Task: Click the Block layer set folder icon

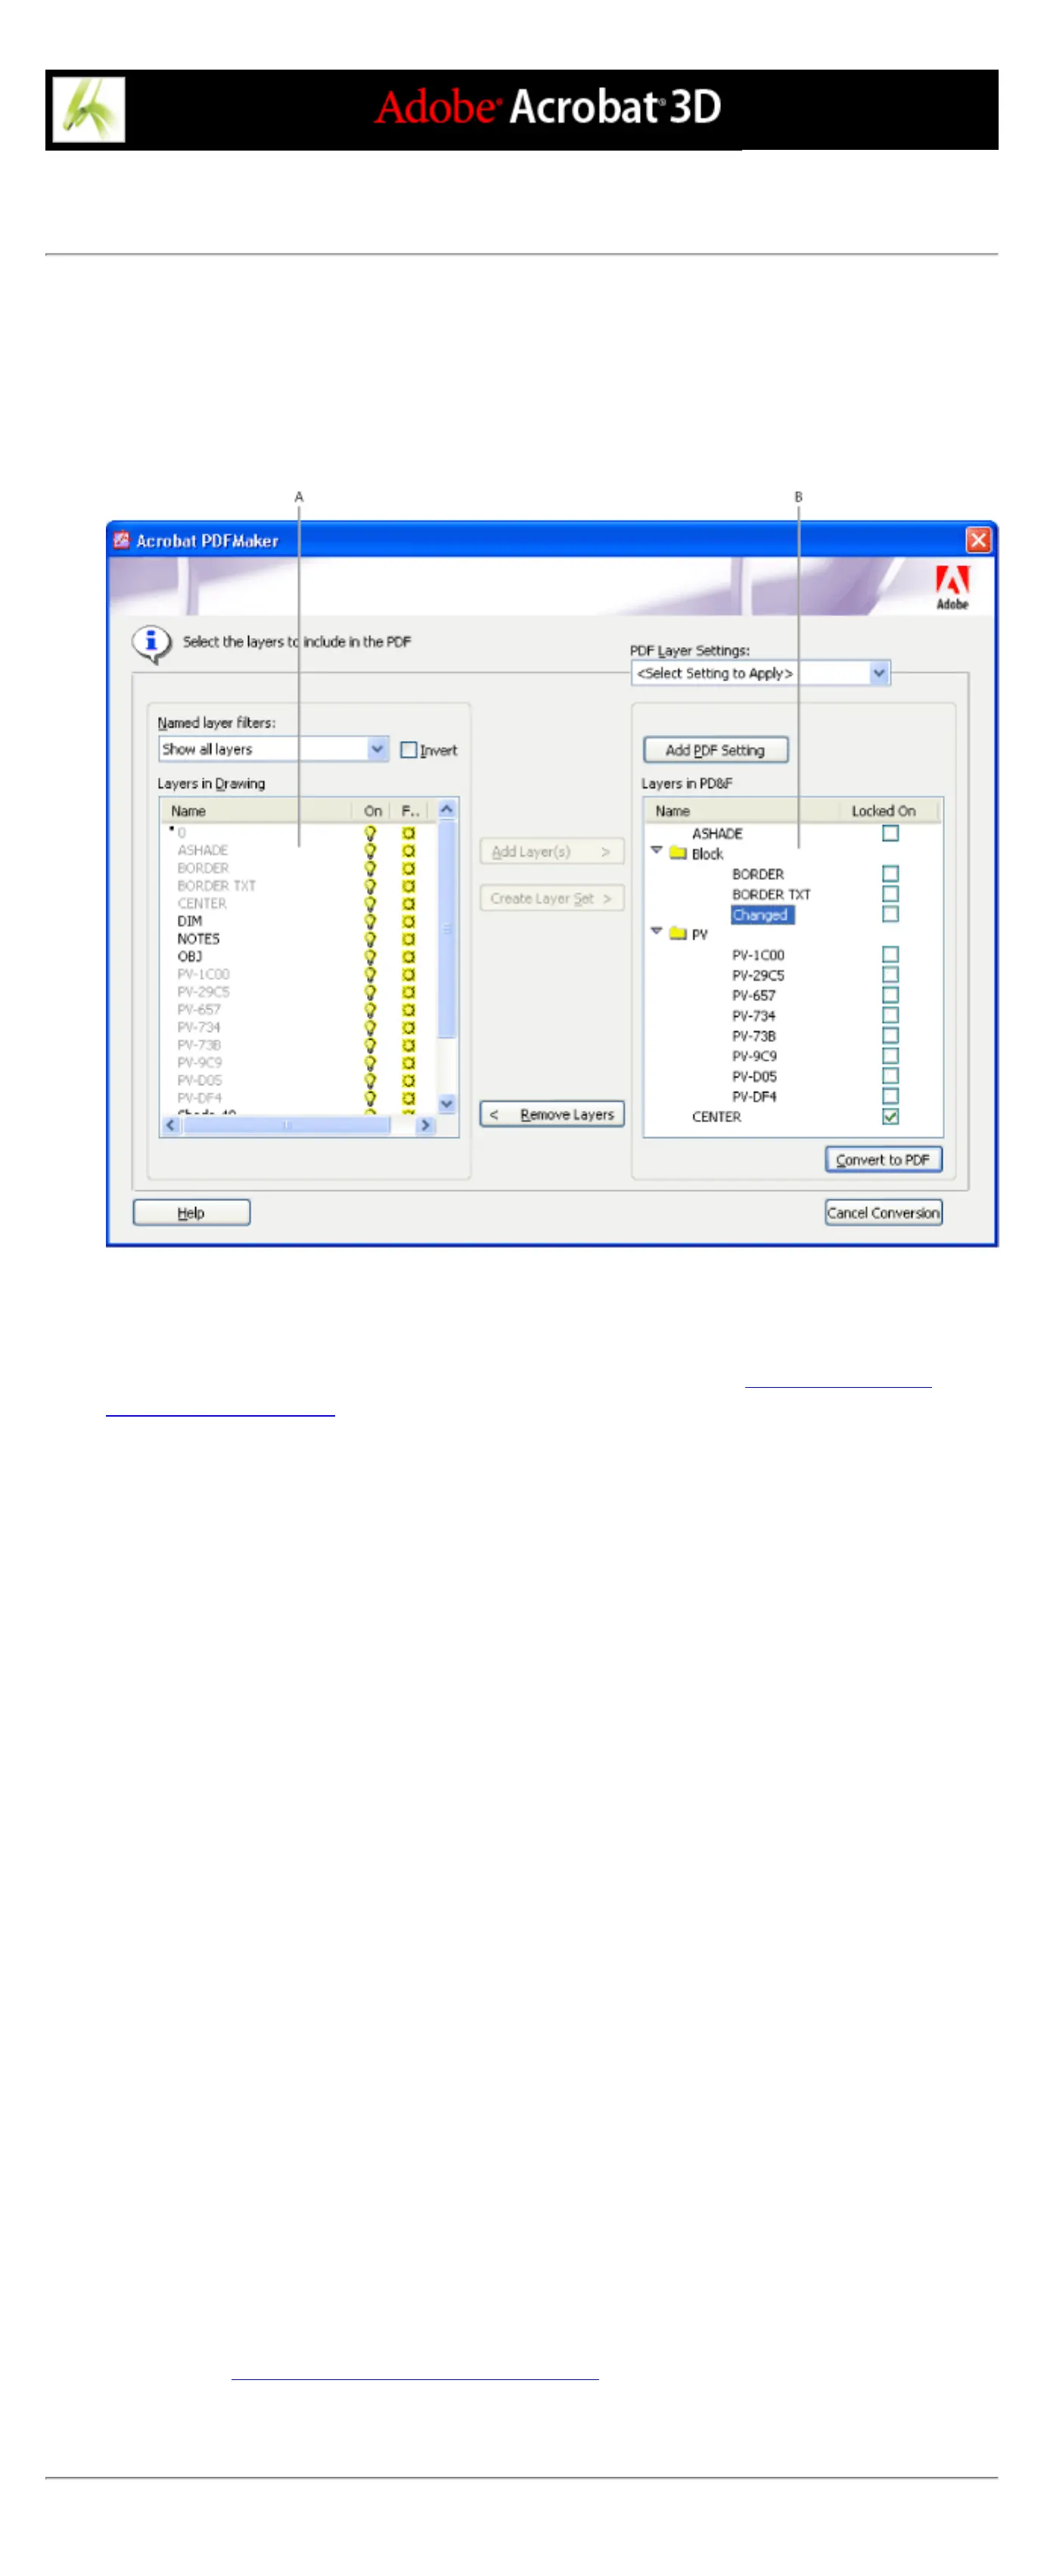Action: (x=677, y=853)
